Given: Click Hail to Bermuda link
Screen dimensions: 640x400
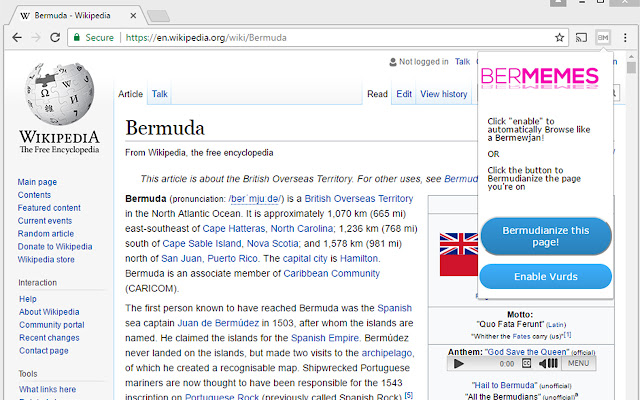Looking at the screenshot, I should coord(504,385).
